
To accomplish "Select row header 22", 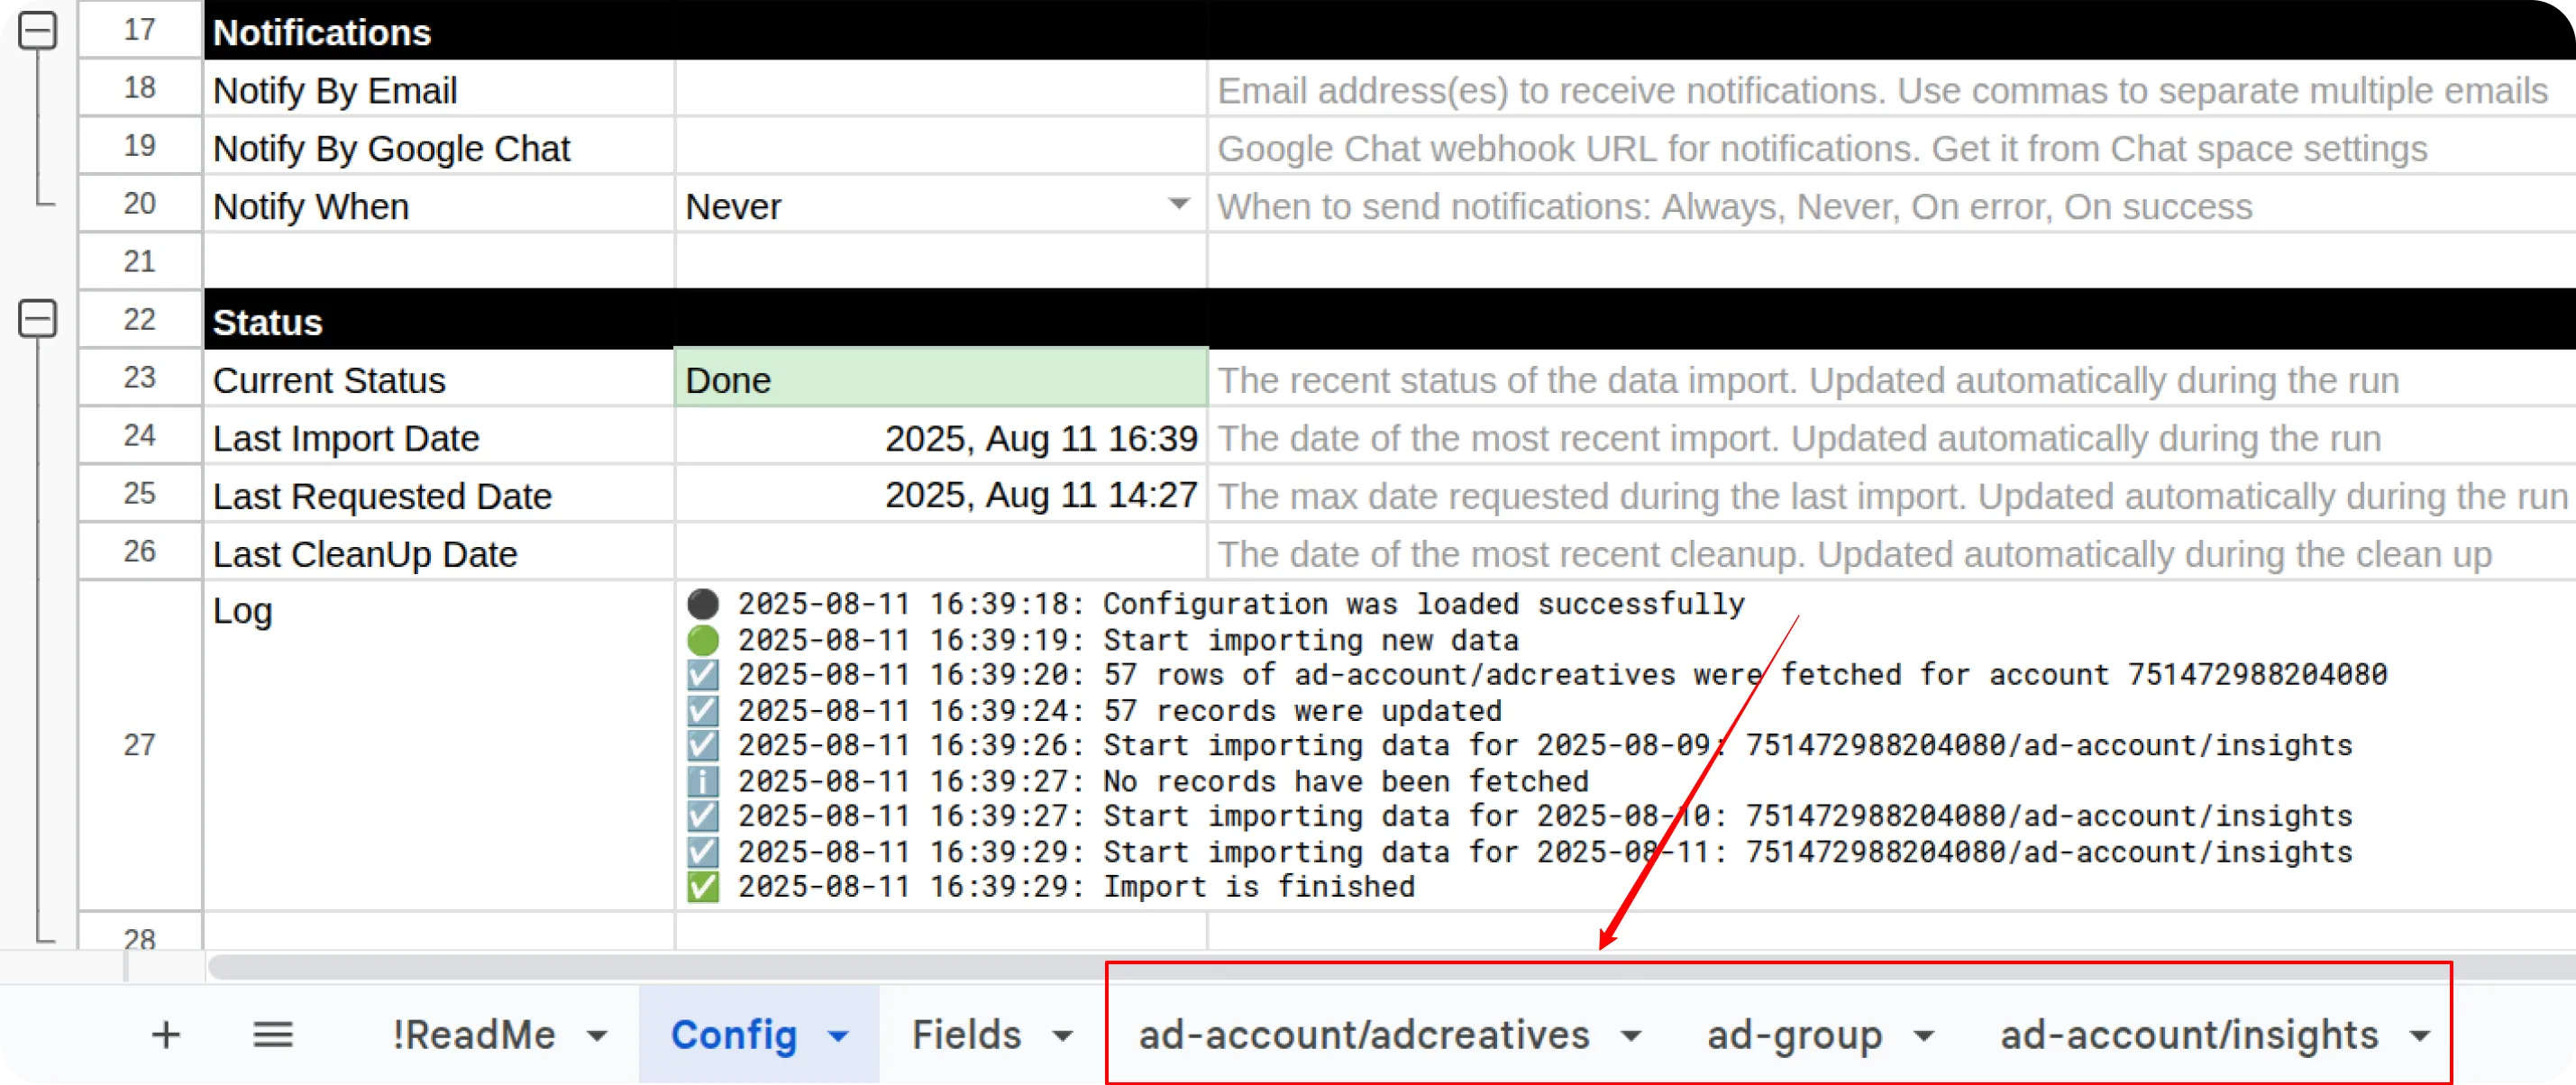I will 140,320.
